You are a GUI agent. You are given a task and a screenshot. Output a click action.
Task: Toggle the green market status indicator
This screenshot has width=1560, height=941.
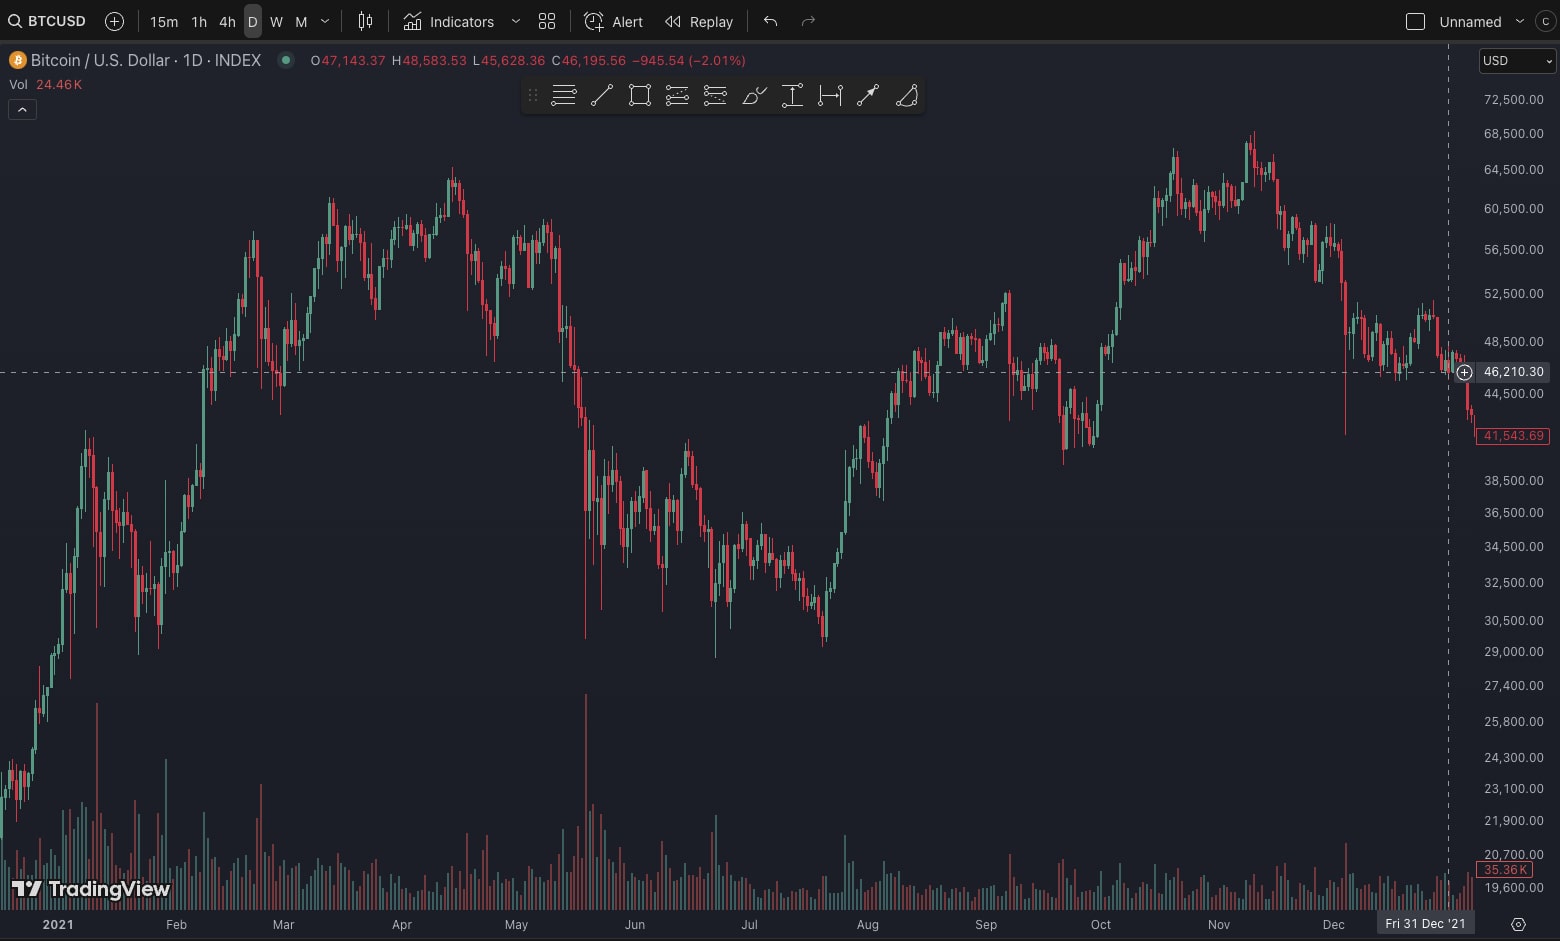[286, 60]
